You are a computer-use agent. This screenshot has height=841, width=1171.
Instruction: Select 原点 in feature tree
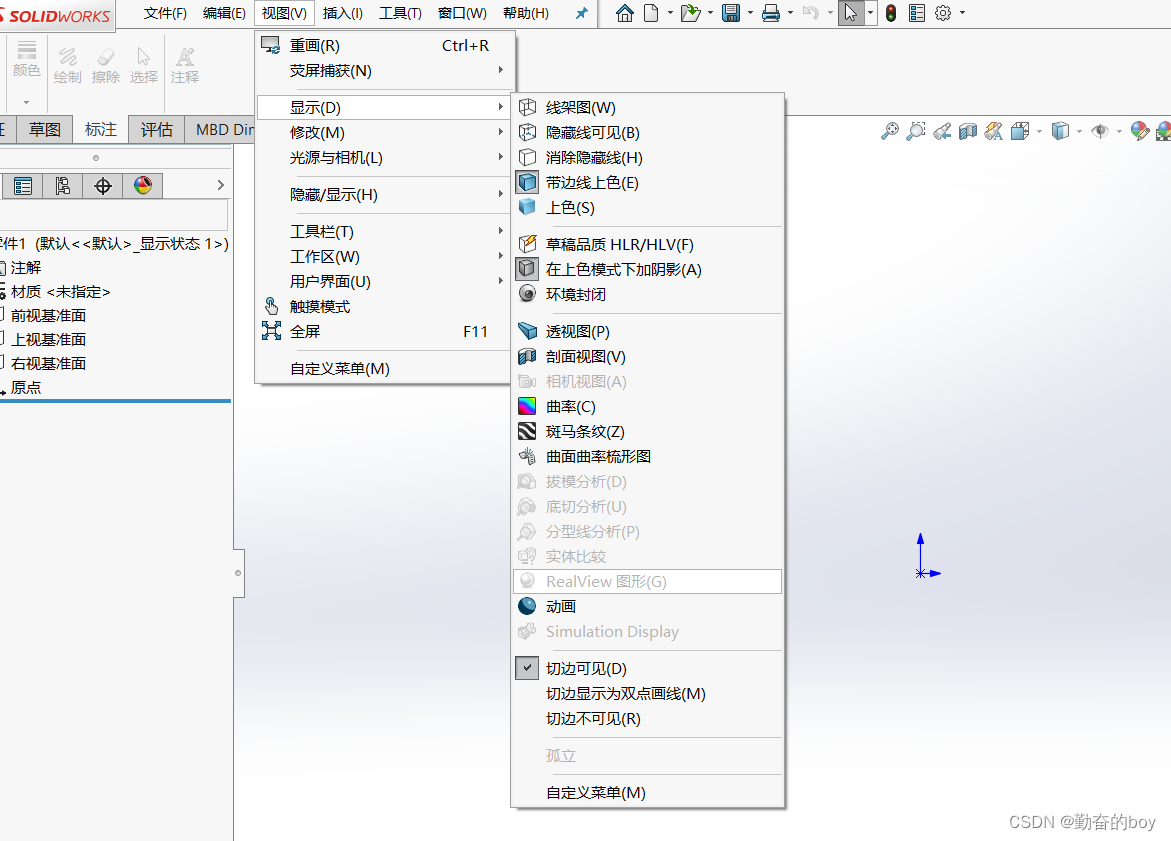tap(26, 388)
